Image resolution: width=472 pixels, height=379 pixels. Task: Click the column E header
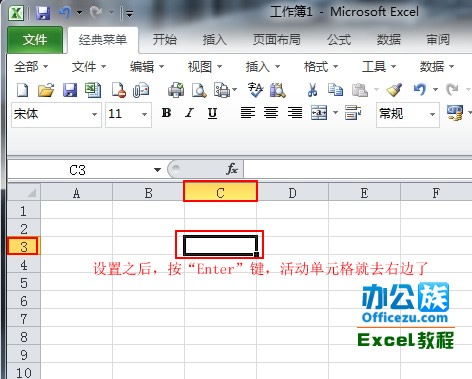[364, 193]
